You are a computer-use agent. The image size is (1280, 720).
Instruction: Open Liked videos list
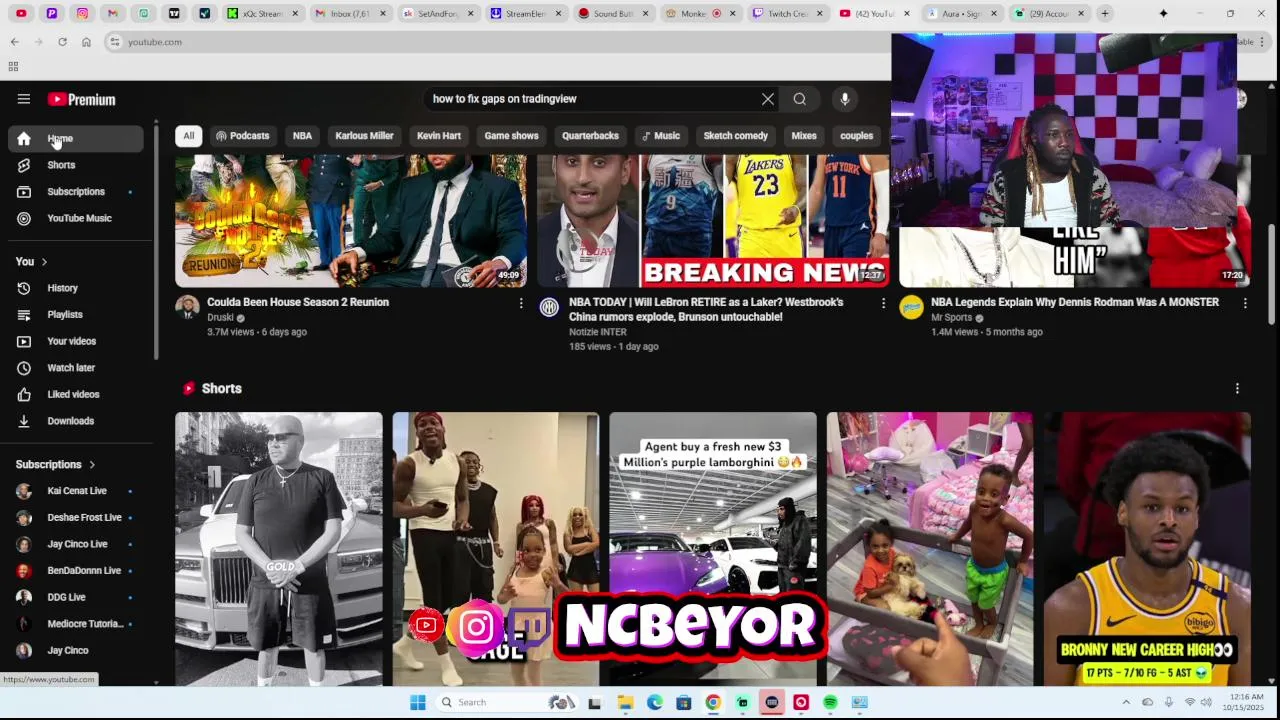pos(76,394)
